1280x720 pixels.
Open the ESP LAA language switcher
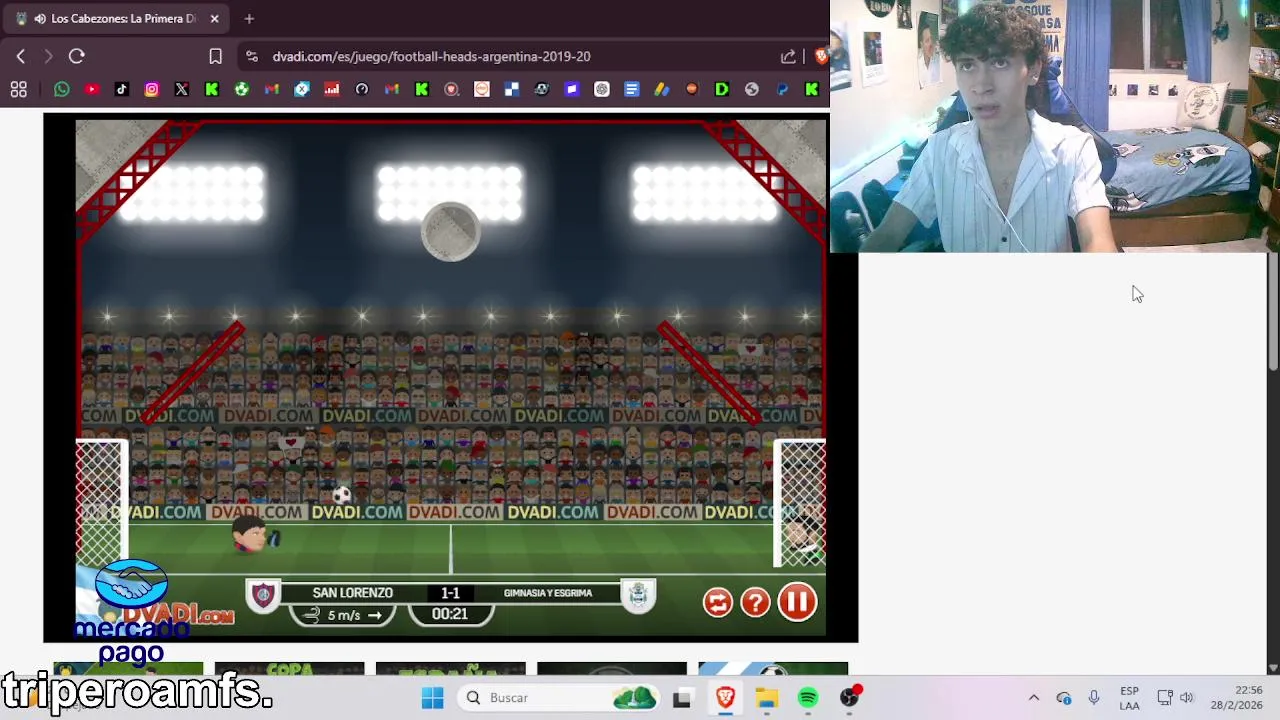coord(1129,698)
